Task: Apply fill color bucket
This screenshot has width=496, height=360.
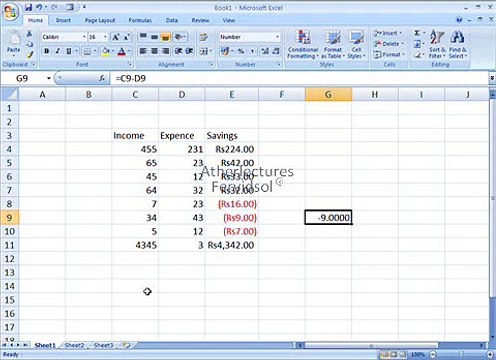Action: (x=106, y=51)
